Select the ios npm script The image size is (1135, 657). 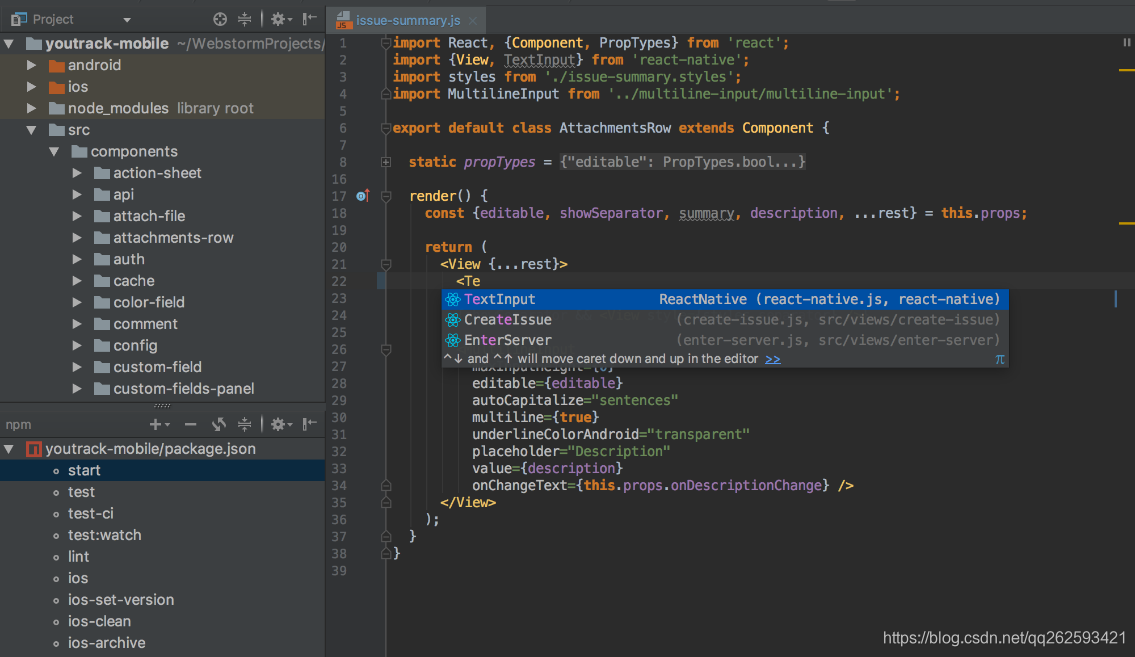(x=162, y=579)
